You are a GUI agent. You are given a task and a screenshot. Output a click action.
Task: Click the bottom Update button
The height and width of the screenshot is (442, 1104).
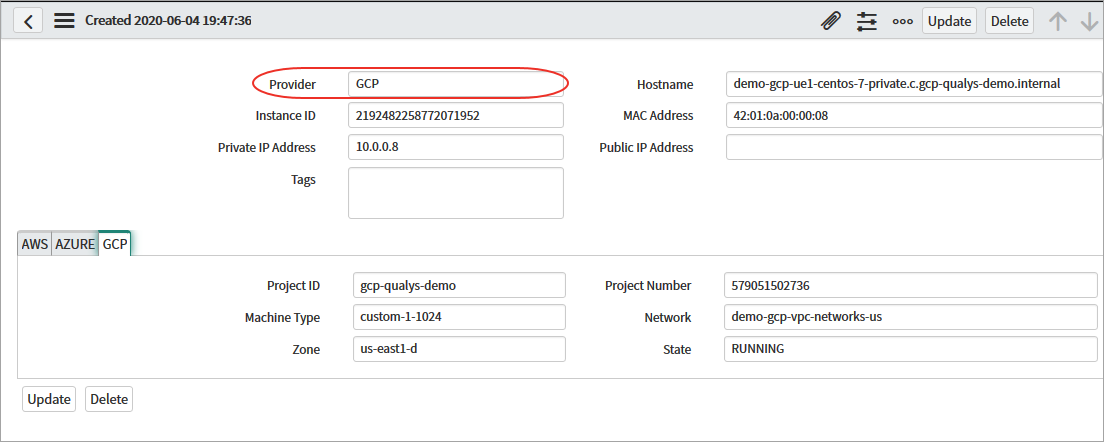coord(49,399)
